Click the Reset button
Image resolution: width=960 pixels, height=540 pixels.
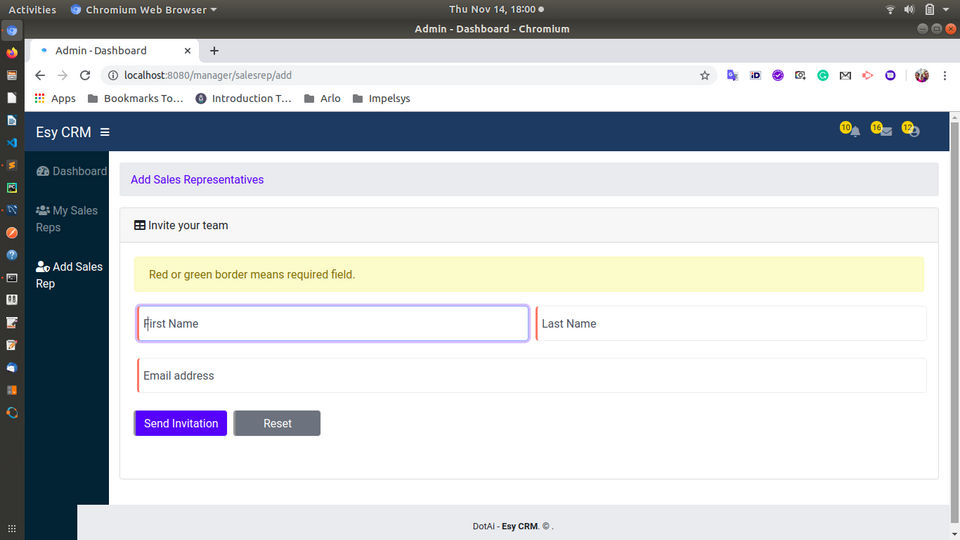coord(277,423)
